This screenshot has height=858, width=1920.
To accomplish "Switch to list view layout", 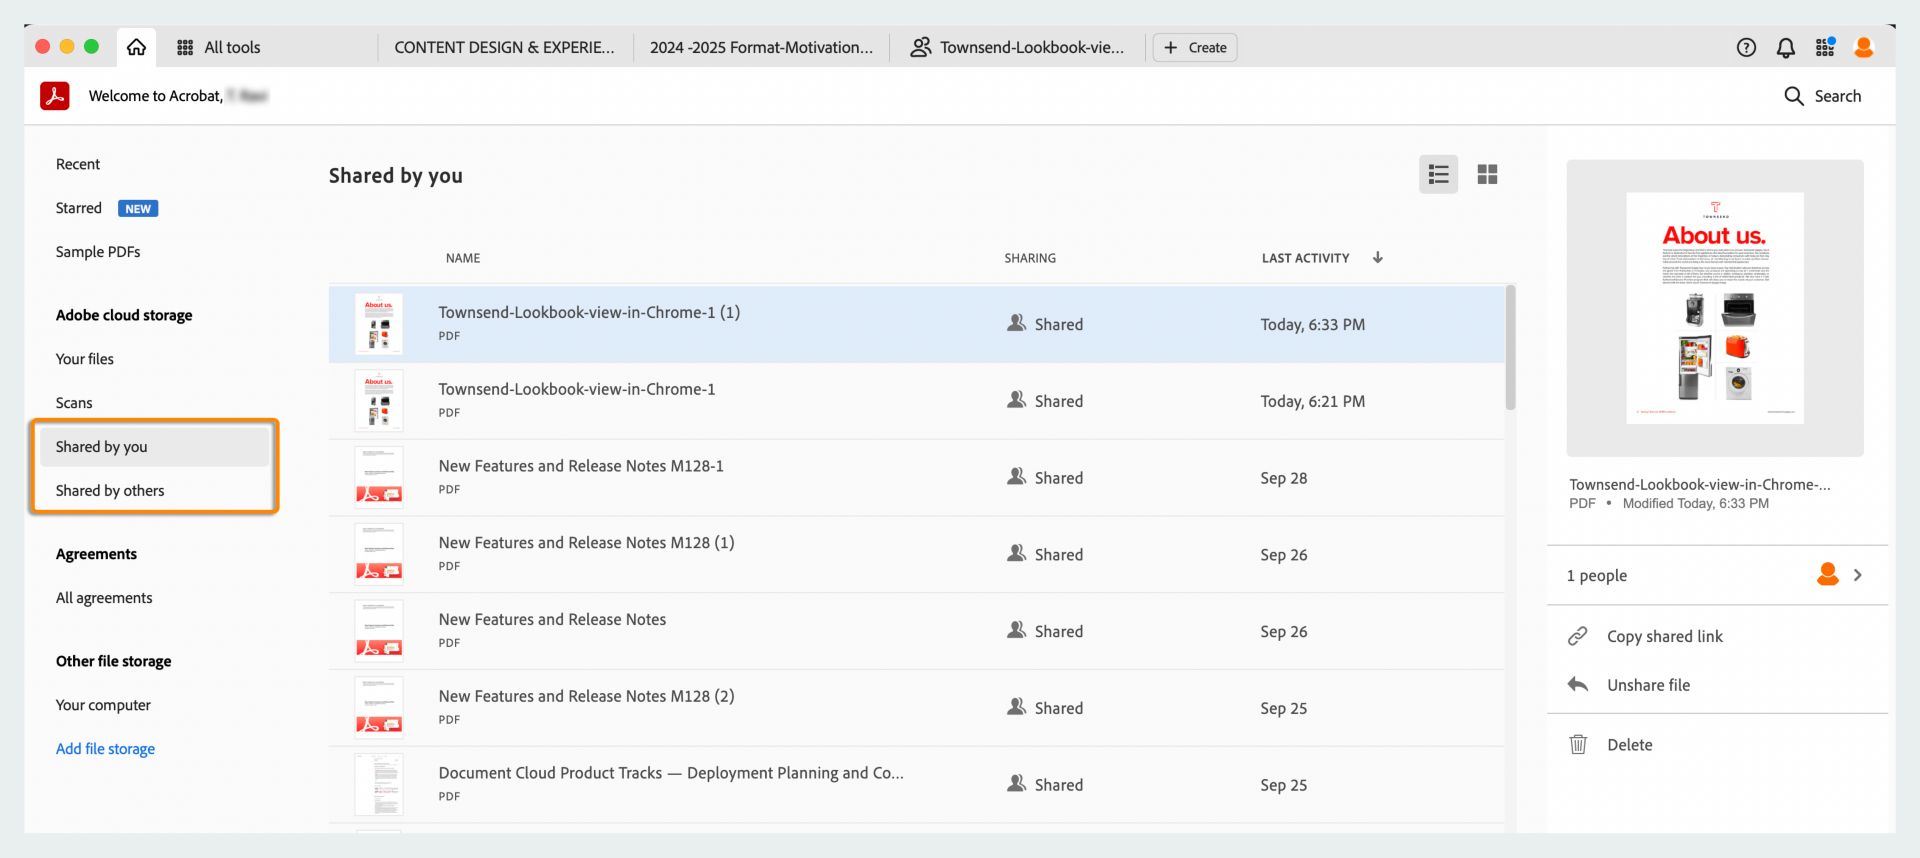I will (1438, 175).
